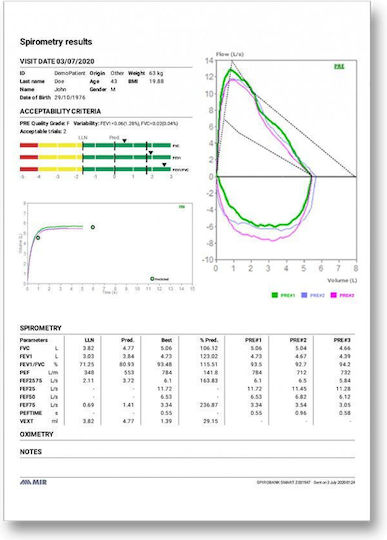Click the ID value 'DemoPatient'
The height and width of the screenshot is (540, 387).
click(70, 73)
